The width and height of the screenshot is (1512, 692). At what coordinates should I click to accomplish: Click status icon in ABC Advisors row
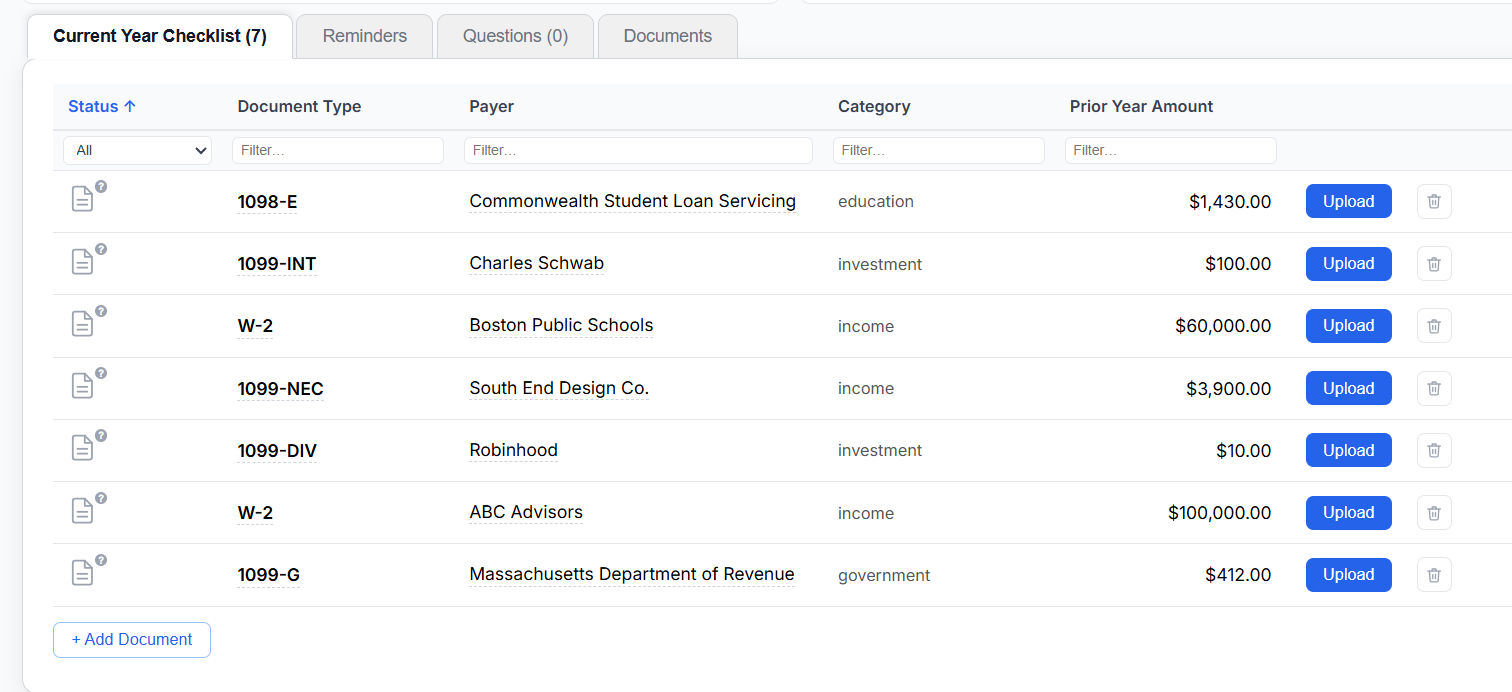[x=83, y=511]
